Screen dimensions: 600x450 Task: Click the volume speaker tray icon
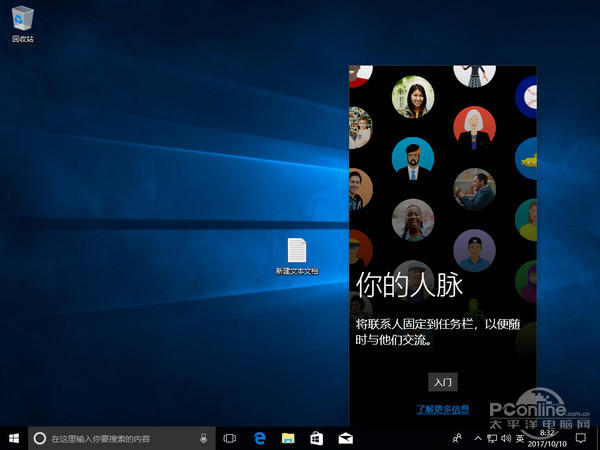(506, 438)
